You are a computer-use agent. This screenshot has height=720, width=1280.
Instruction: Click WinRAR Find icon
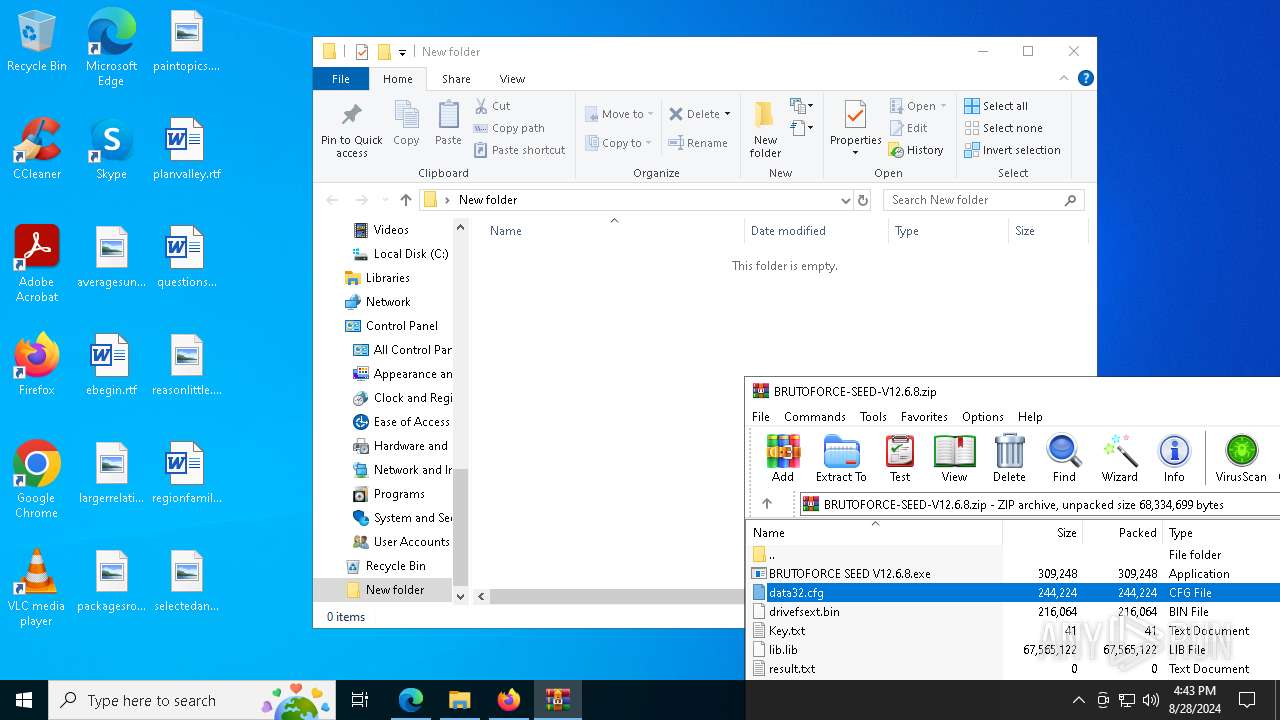pyautogui.click(x=1064, y=459)
